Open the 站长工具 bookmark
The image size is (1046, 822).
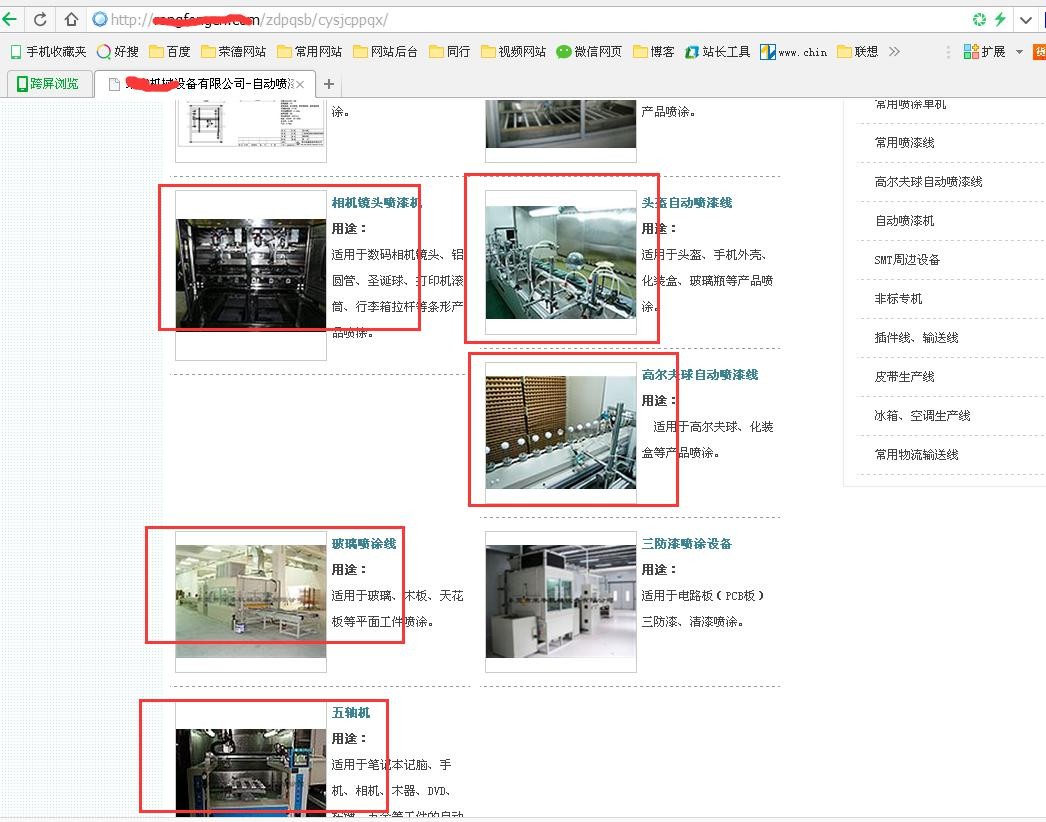click(x=717, y=51)
